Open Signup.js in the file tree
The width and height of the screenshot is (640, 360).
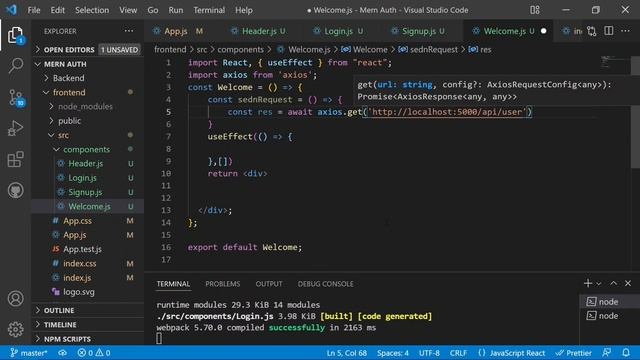(x=87, y=192)
